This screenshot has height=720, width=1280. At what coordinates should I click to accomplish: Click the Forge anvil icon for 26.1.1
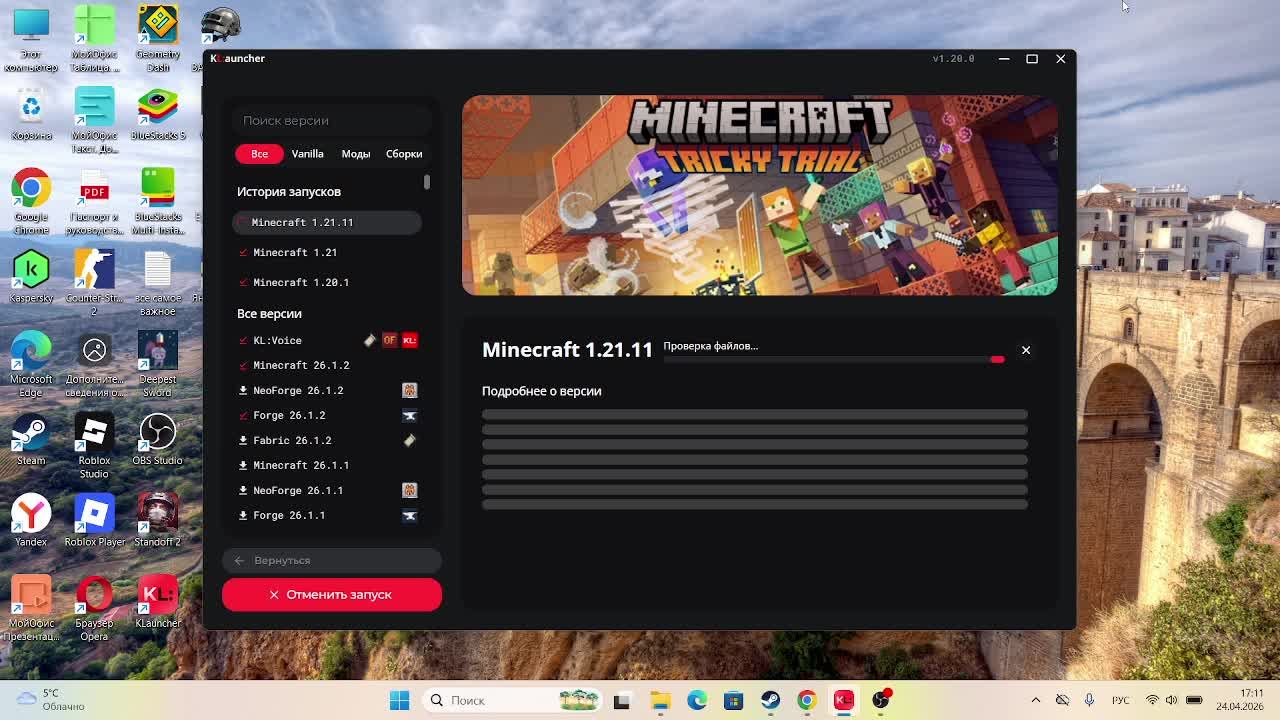point(409,515)
